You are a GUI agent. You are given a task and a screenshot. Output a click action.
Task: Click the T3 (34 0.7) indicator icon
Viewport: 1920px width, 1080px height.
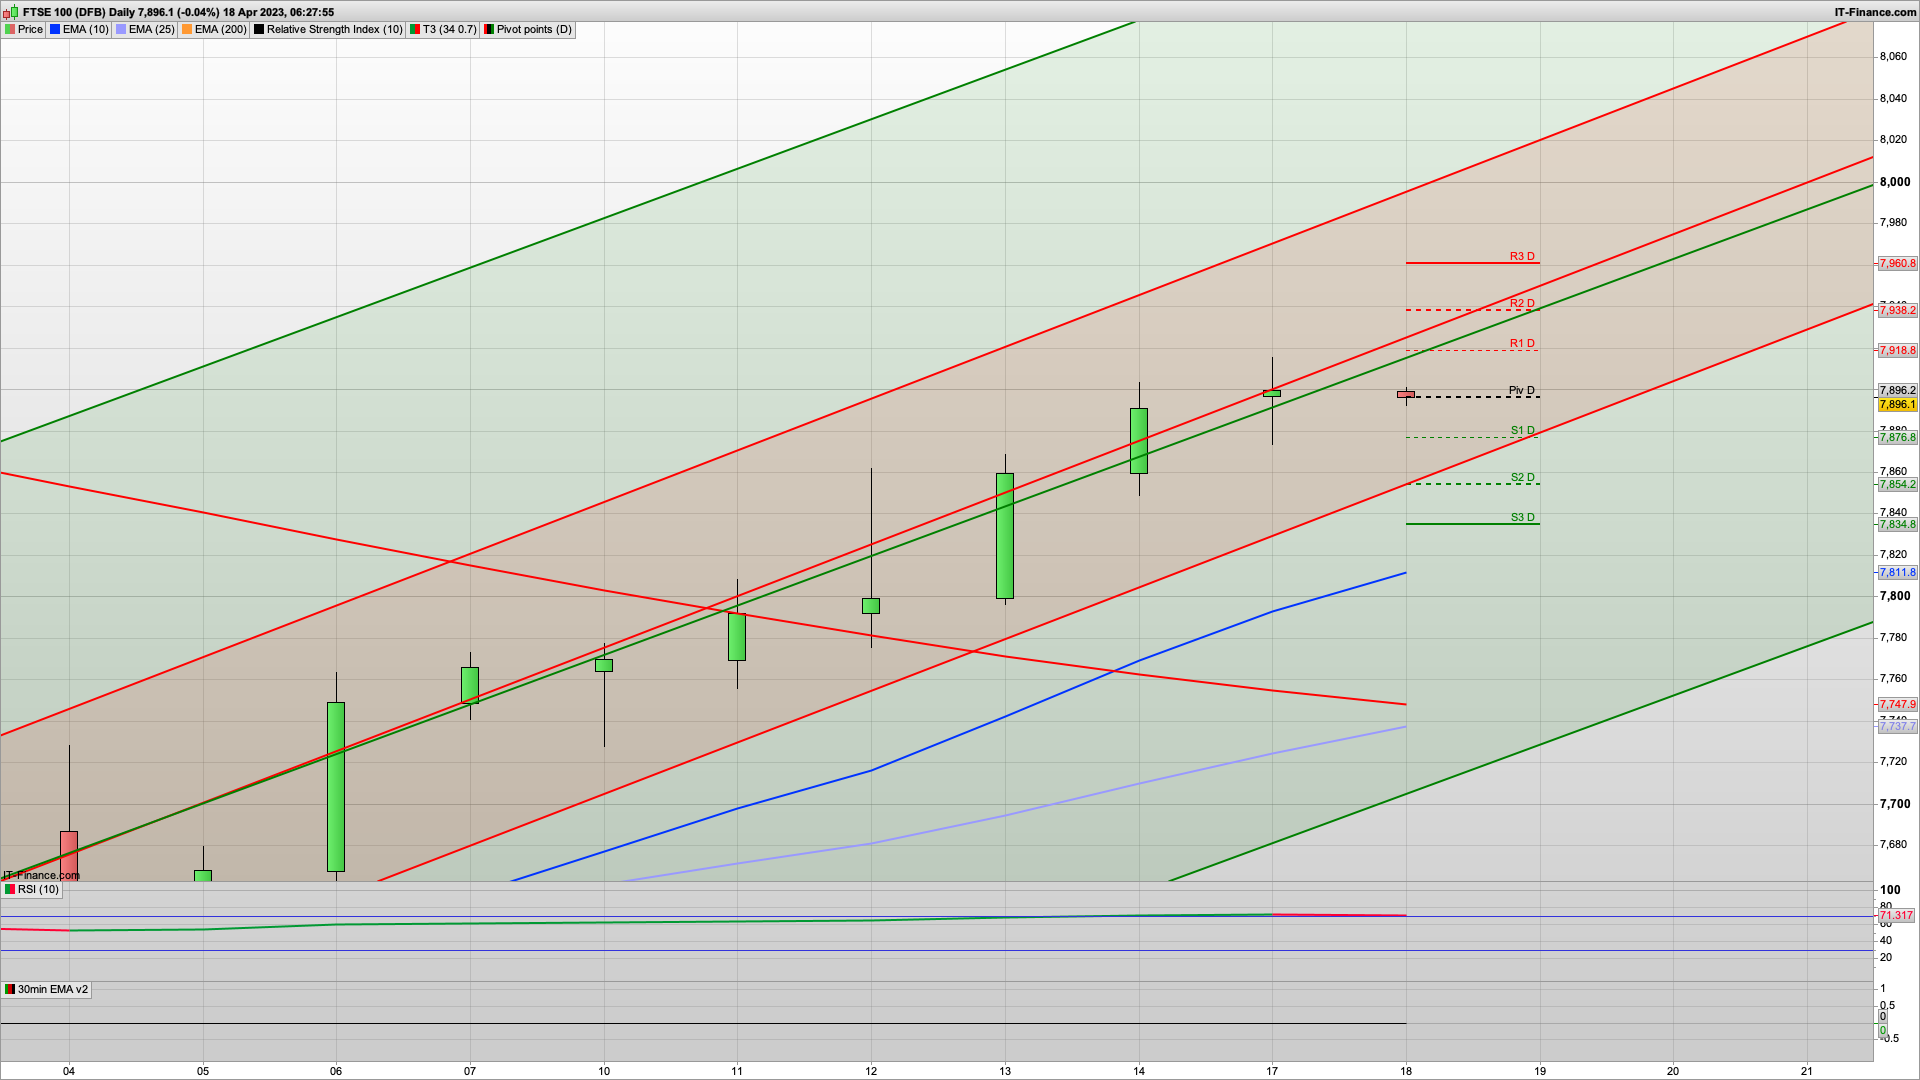(415, 29)
